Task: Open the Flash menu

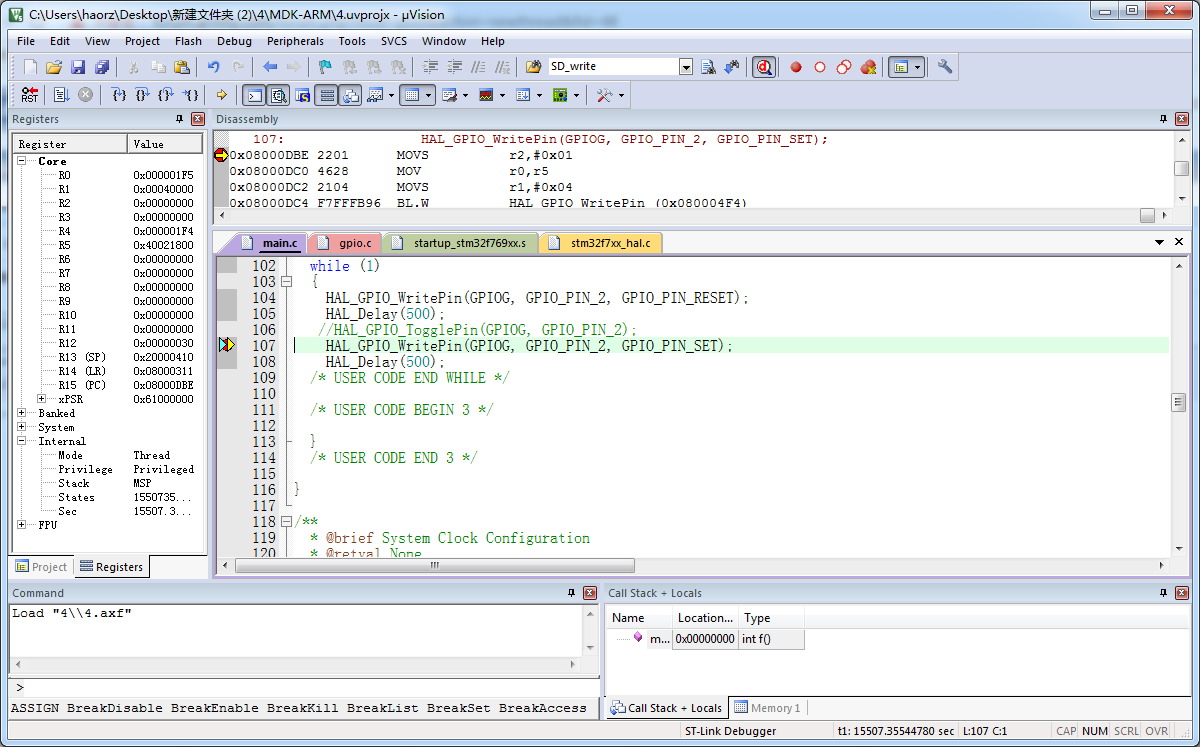Action: (188, 41)
